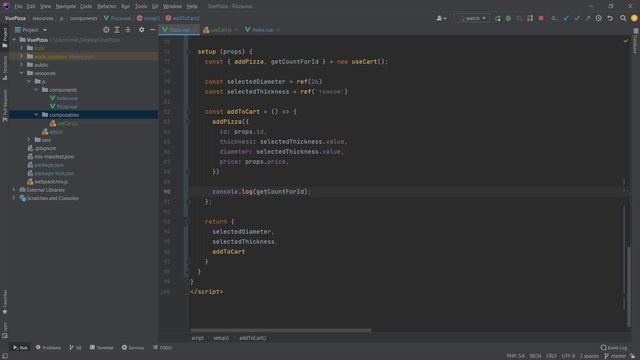640x360 pixels.
Task: Click the collapse all icon in Project panel
Action: 128,30
